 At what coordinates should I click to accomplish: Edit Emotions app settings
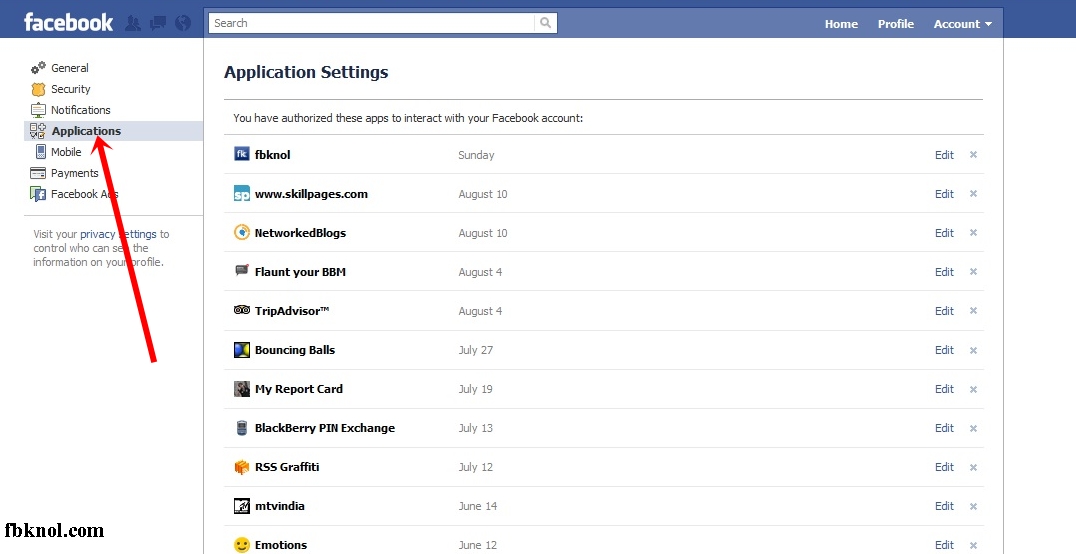944,545
